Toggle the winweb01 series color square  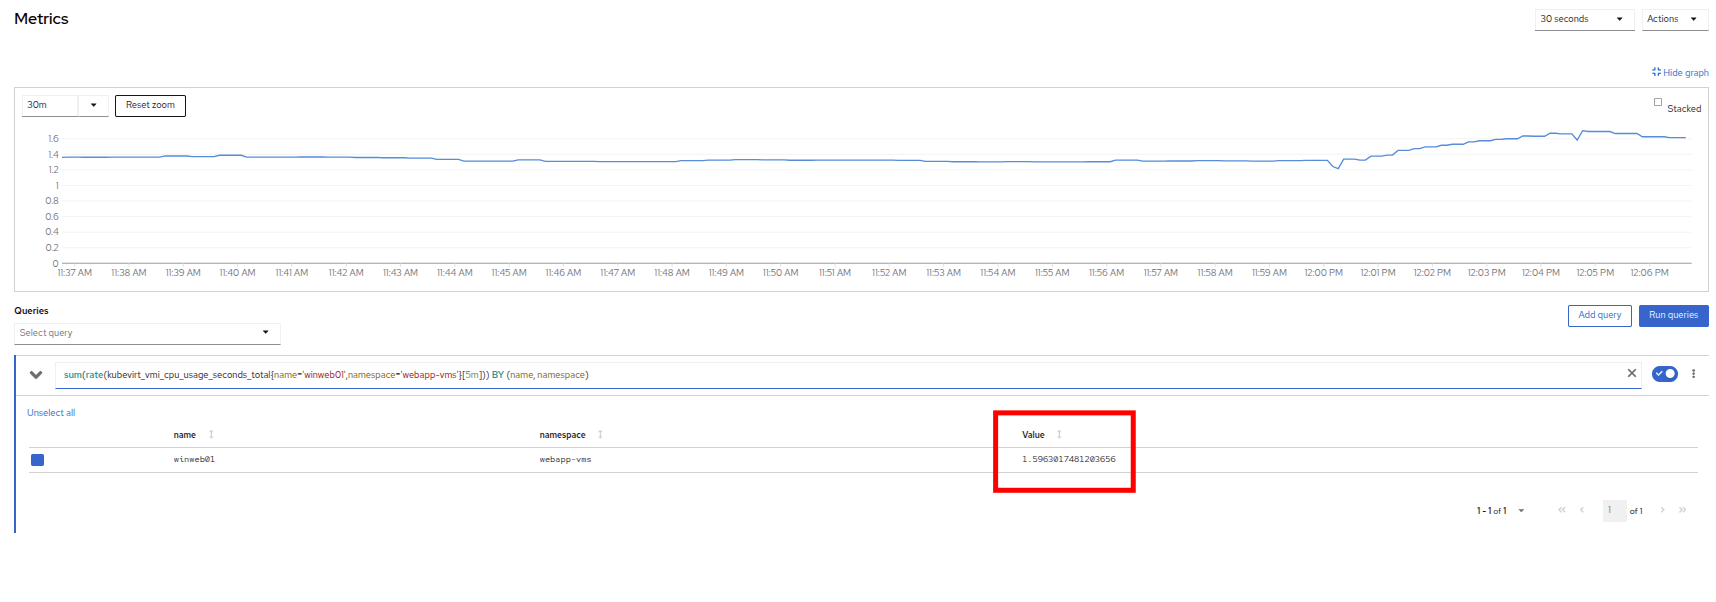pyautogui.click(x=37, y=460)
